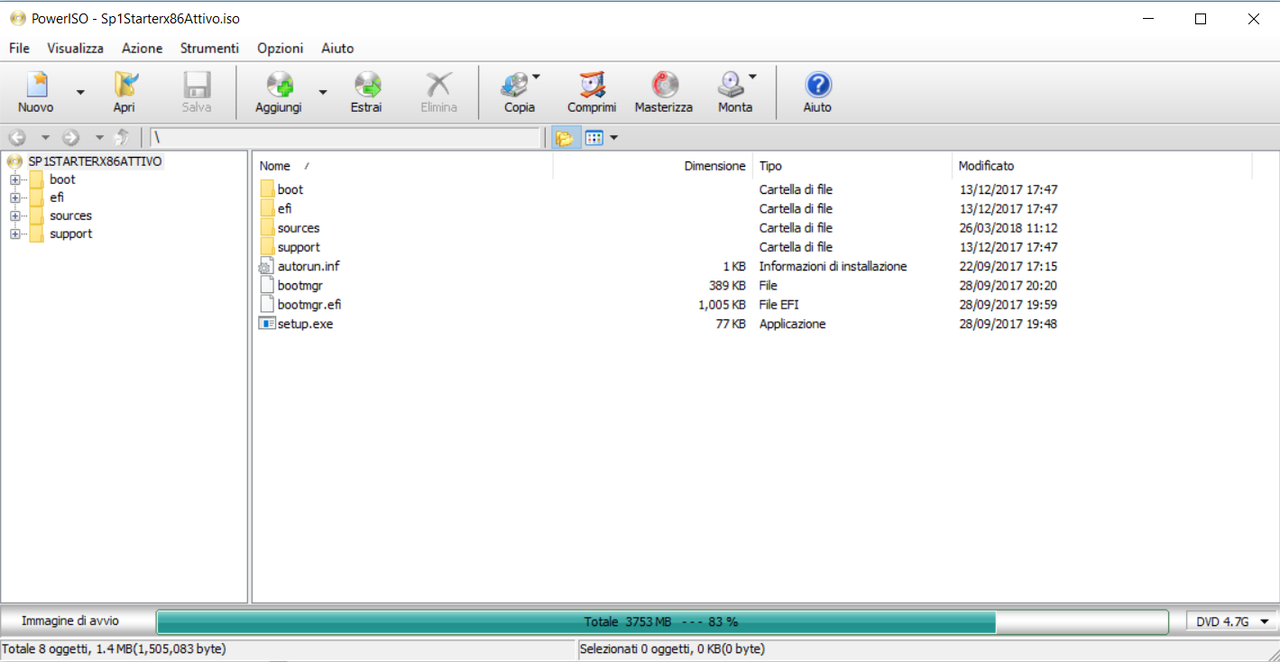
Task: Select the support folder icon in list
Action: [267, 247]
